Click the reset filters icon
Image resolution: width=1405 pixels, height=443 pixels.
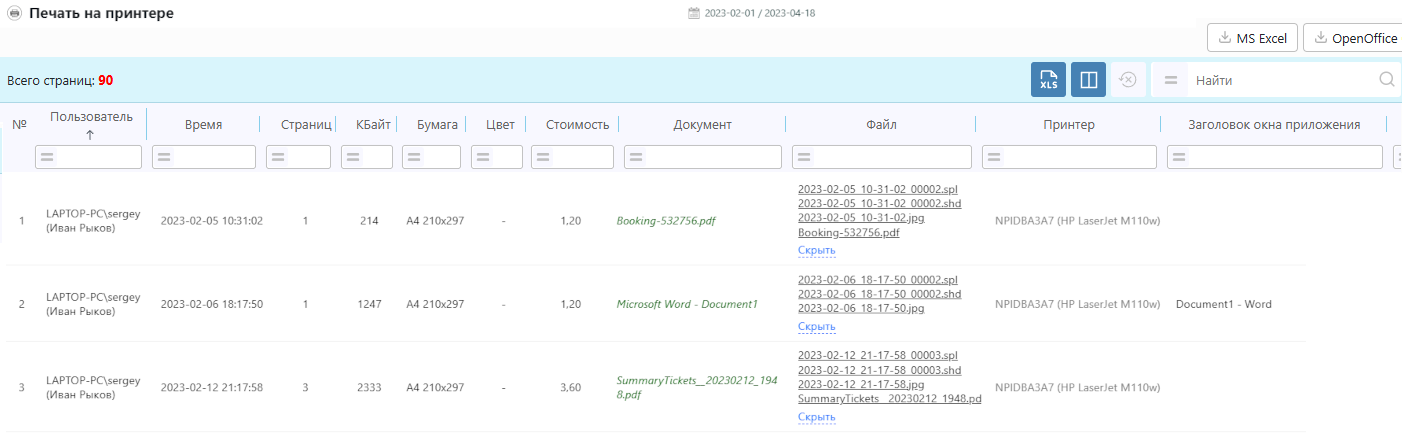(x=1127, y=80)
